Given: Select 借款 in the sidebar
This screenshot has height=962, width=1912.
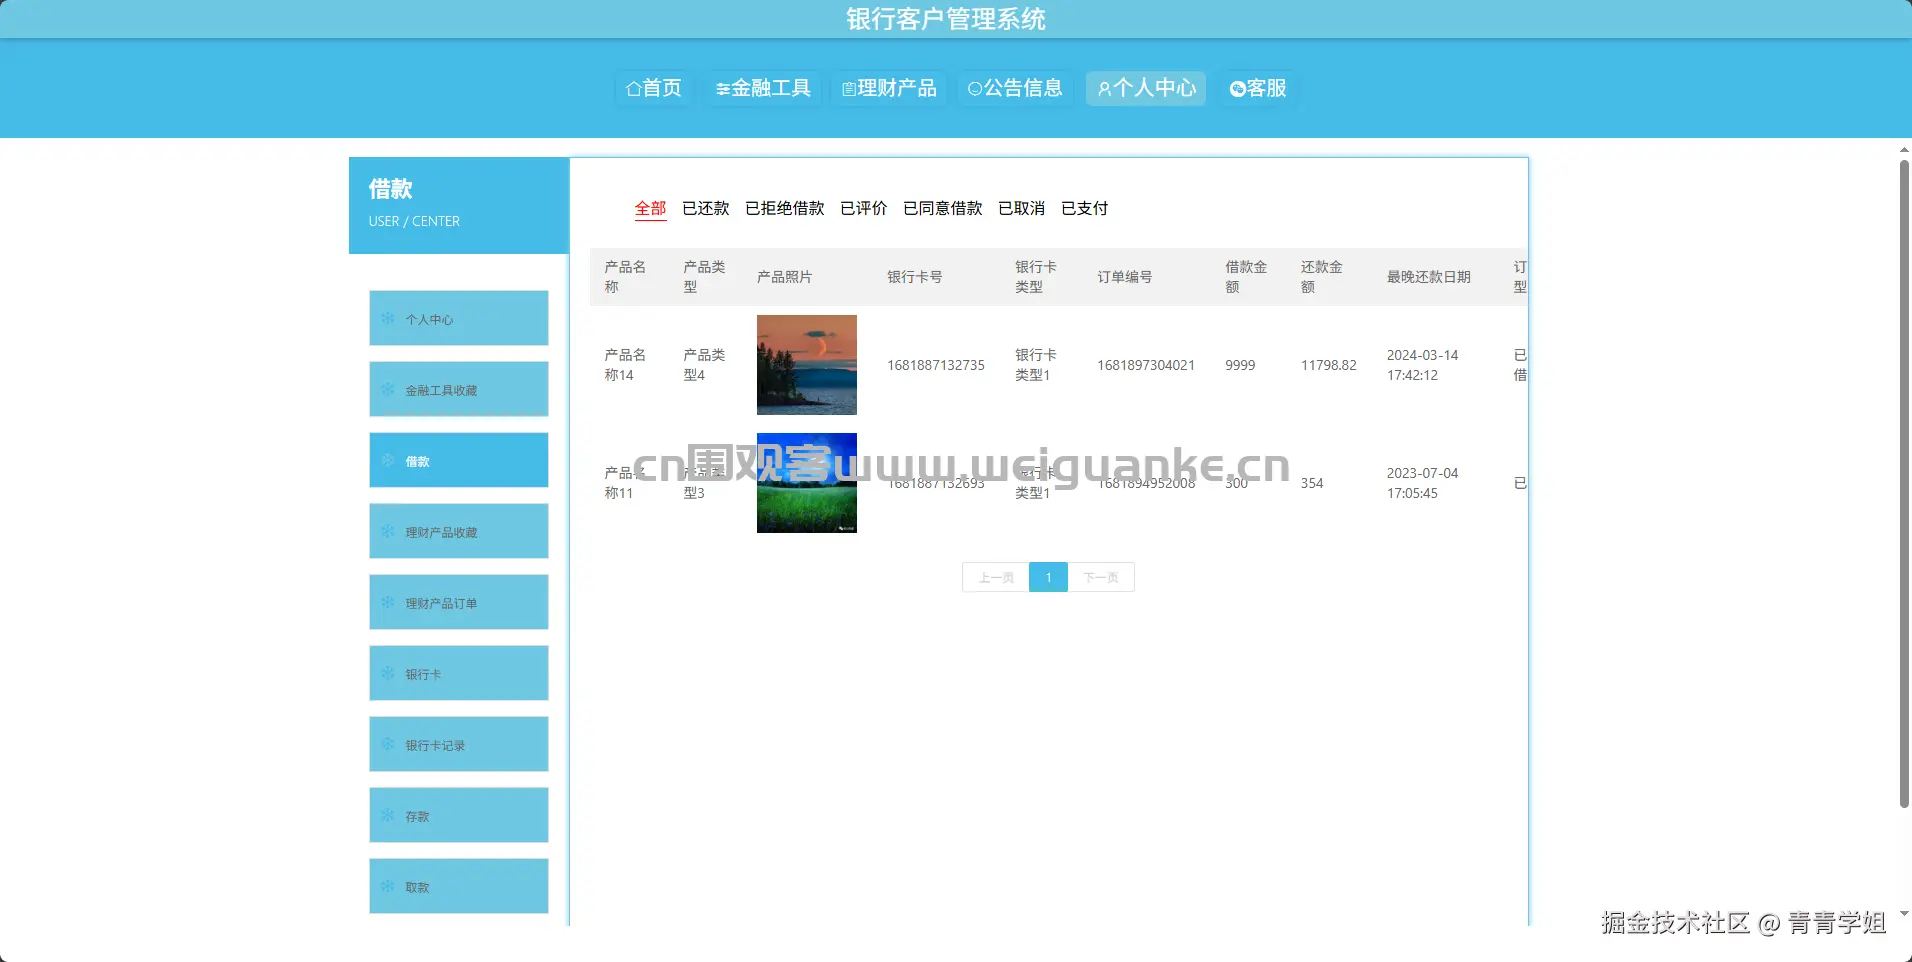Looking at the screenshot, I should point(459,460).
